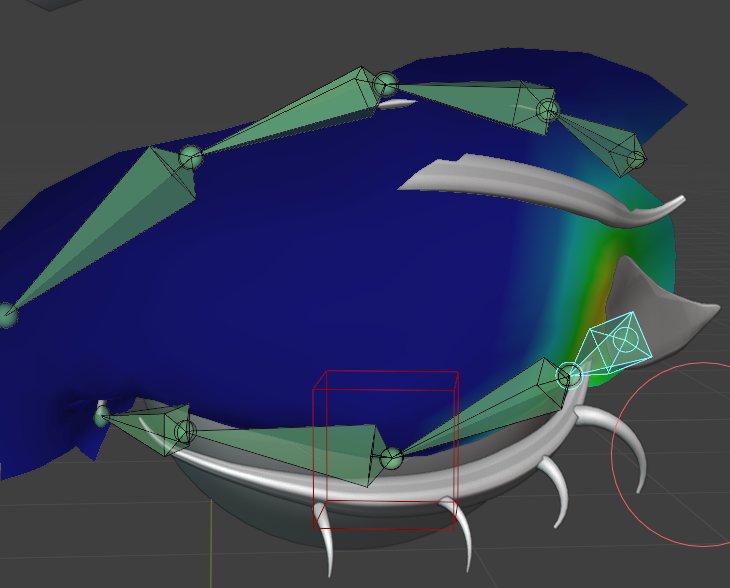Click the small upper-right bone tip joint
Viewport: 730px width, 588px height.
[634, 156]
